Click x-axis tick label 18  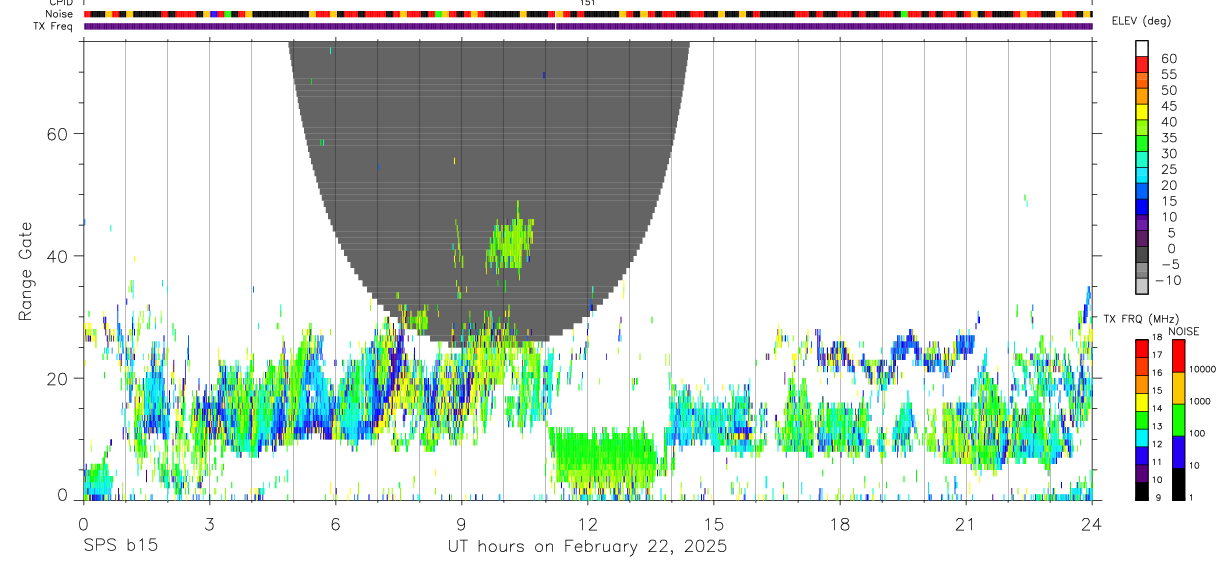tap(839, 525)
